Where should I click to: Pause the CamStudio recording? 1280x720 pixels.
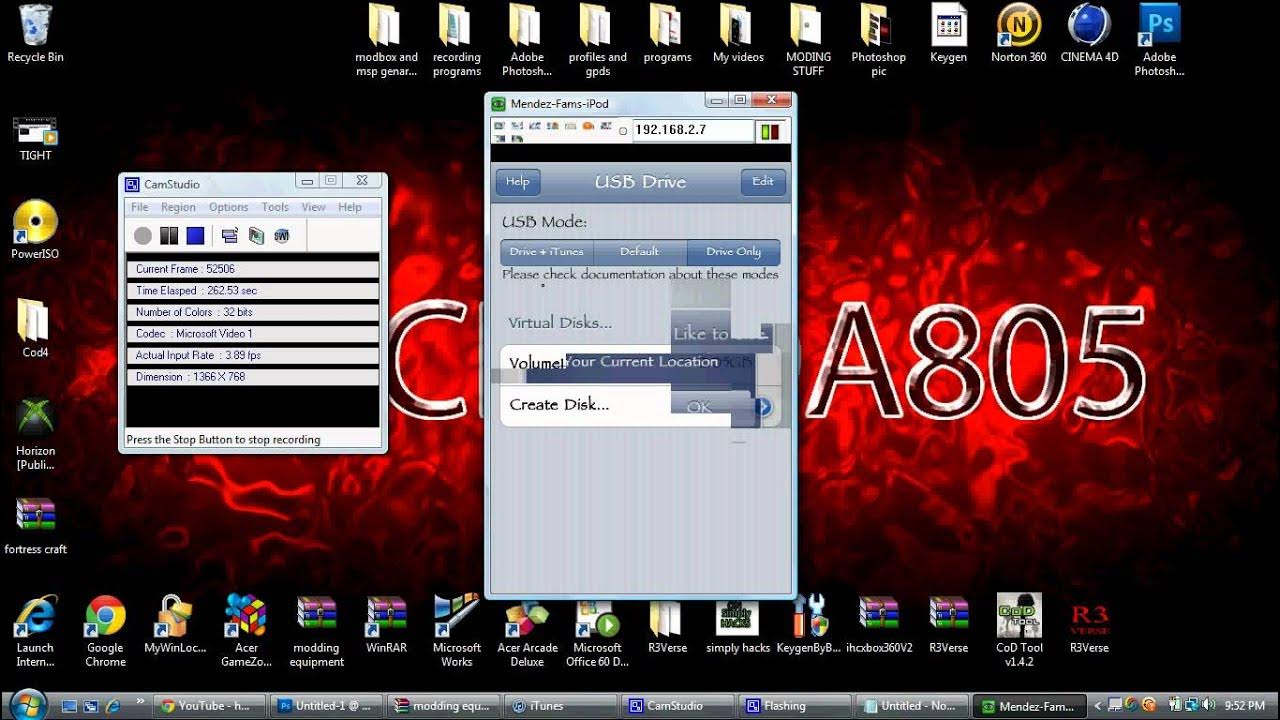point(169,236)
